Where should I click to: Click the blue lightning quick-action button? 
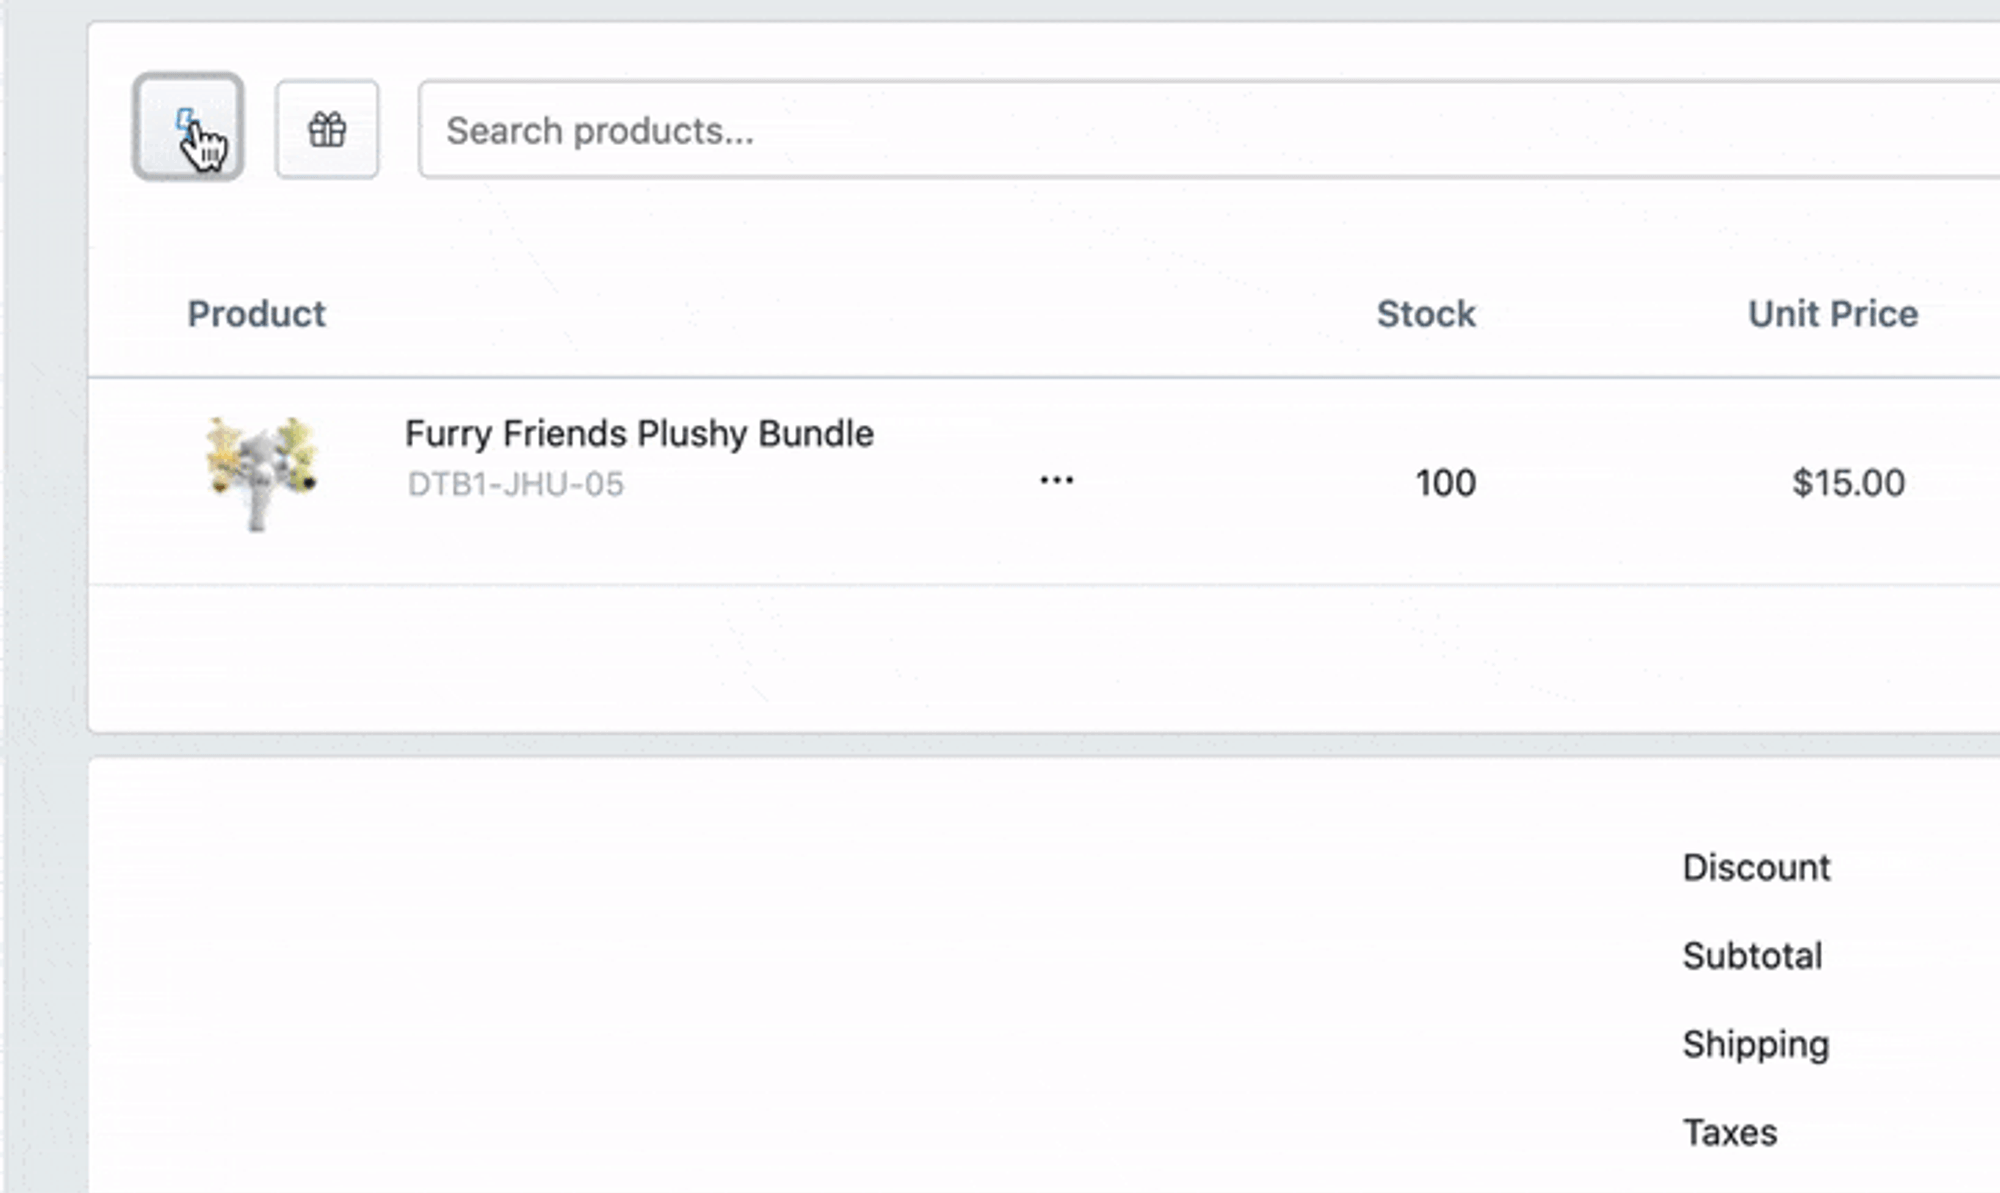[188, 127]
